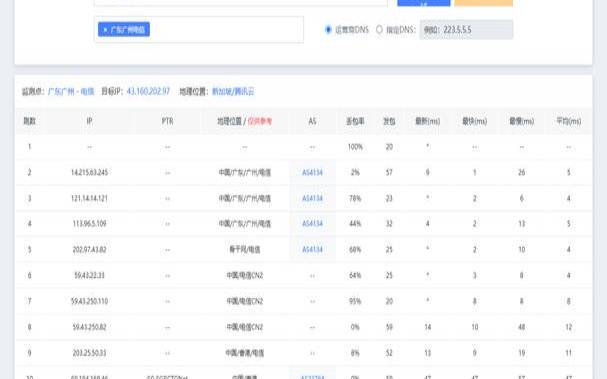Viewport: 607px width, 379px height.
Task: Click the red 仅供参考 note in header
Action: click(260, 121)
